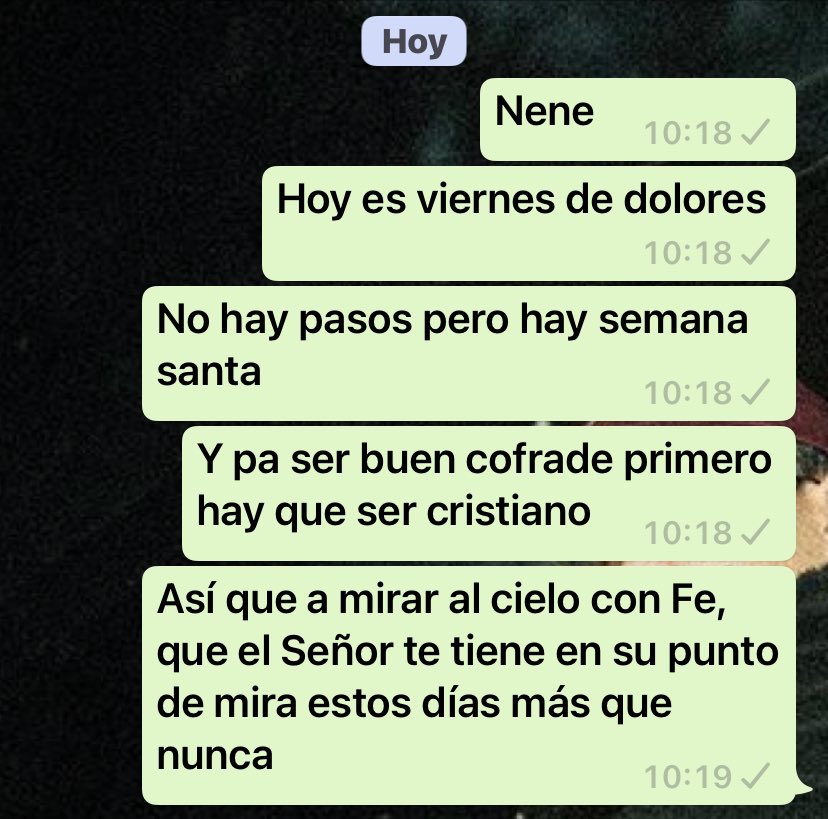This screenshot has width=828, height=819.
Task: Select 'No hay pasos pero hay semana santa' bubble
Action: coord(469,353)
